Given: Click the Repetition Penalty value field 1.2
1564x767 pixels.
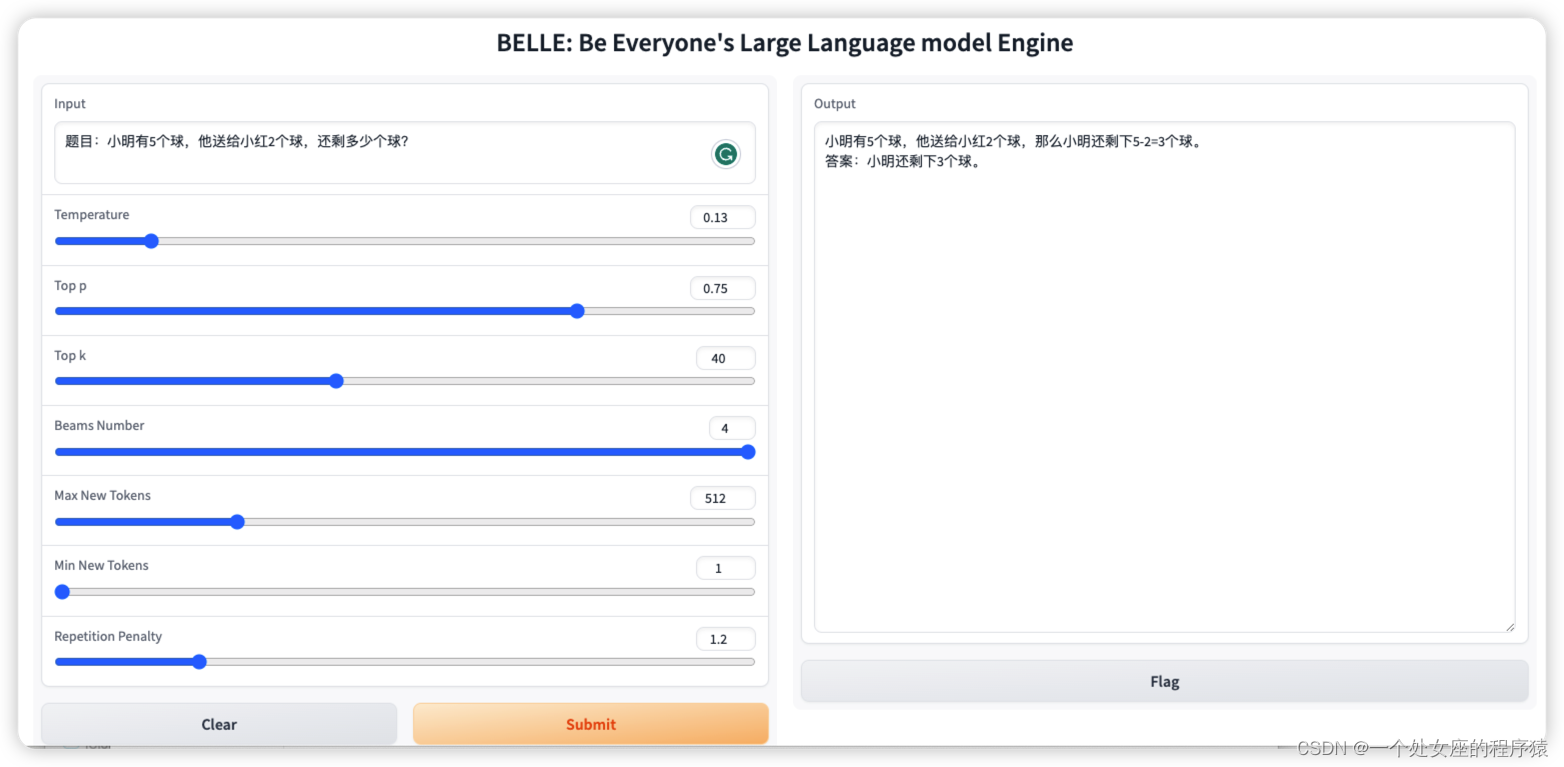Looking at the screenshot, I should pos(726,639).
